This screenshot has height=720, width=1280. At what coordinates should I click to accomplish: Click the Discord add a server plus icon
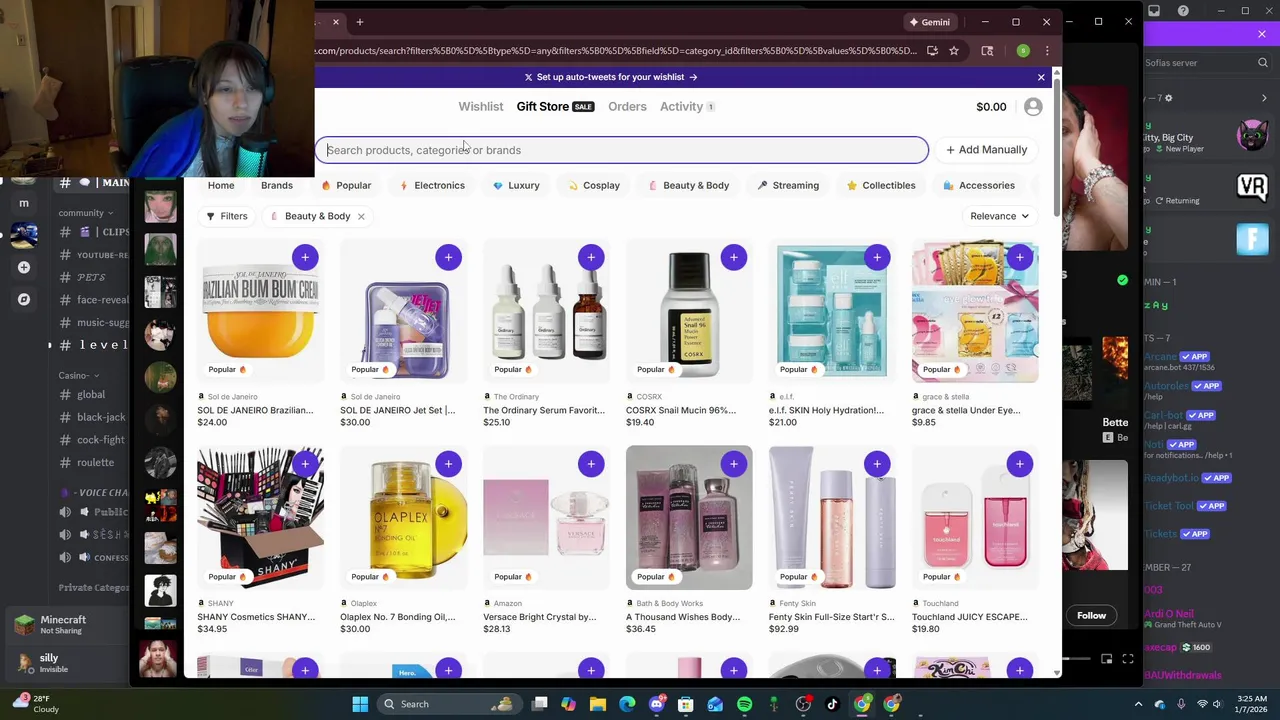(x=24, y=267)
